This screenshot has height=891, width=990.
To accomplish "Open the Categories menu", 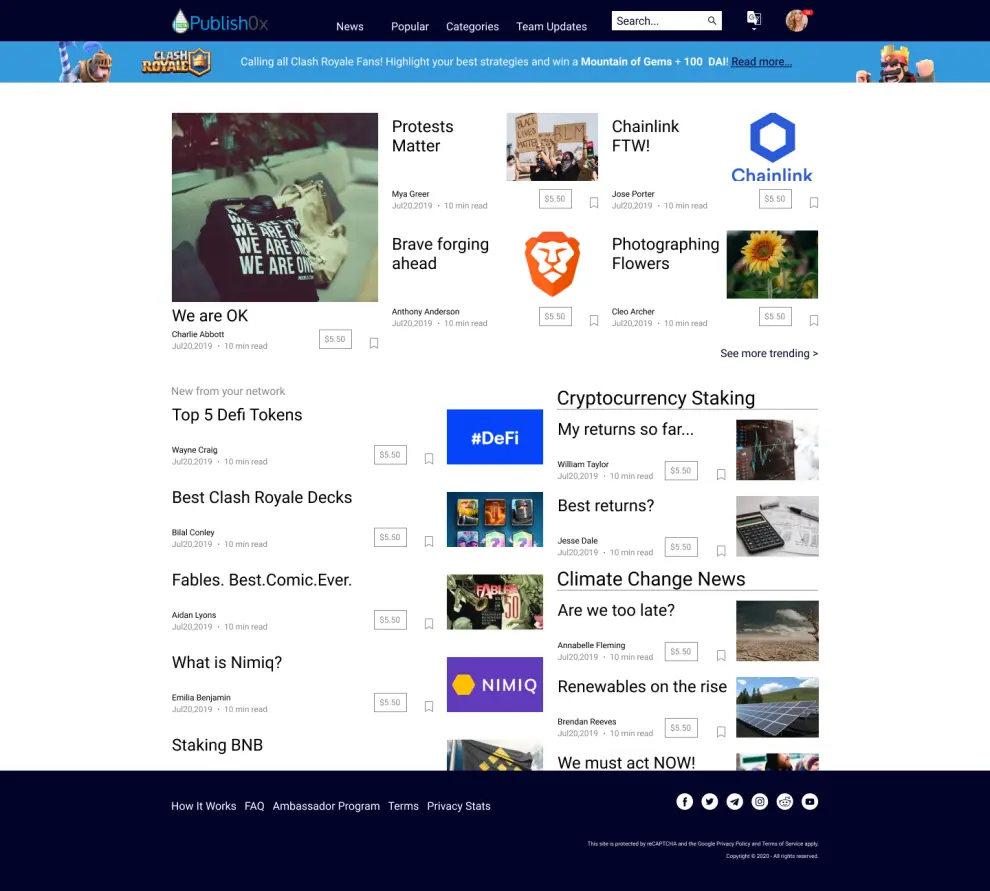I will [472, 27].
